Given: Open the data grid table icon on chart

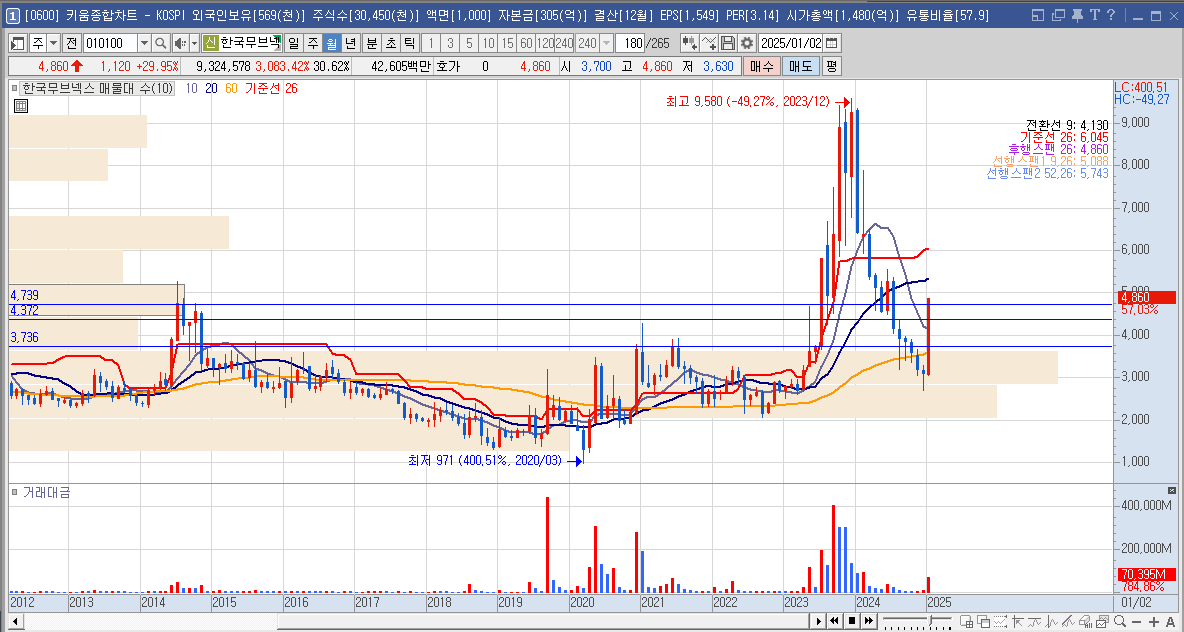Looking at the screenshot, I should pos(21,106).
